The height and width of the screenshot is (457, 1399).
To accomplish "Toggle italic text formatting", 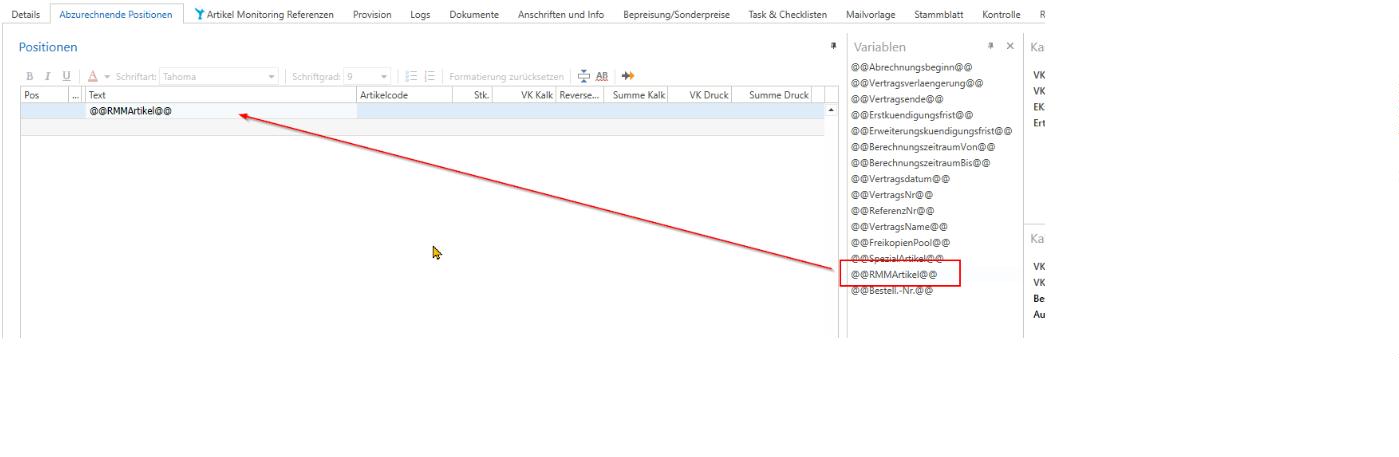I will click(47, 76).
